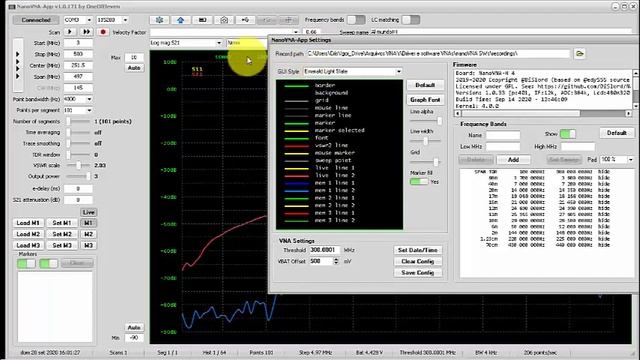The width and height of the screenshot is (640, 360).
Task: Start continuous scan with double-arrow button
Action: (87, 32)
